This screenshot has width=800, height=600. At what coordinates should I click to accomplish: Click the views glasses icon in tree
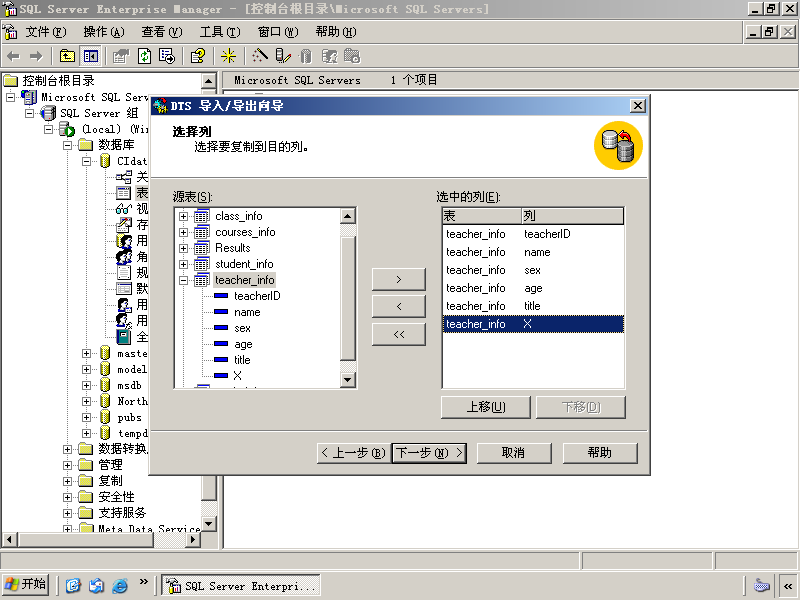(124, 209)
